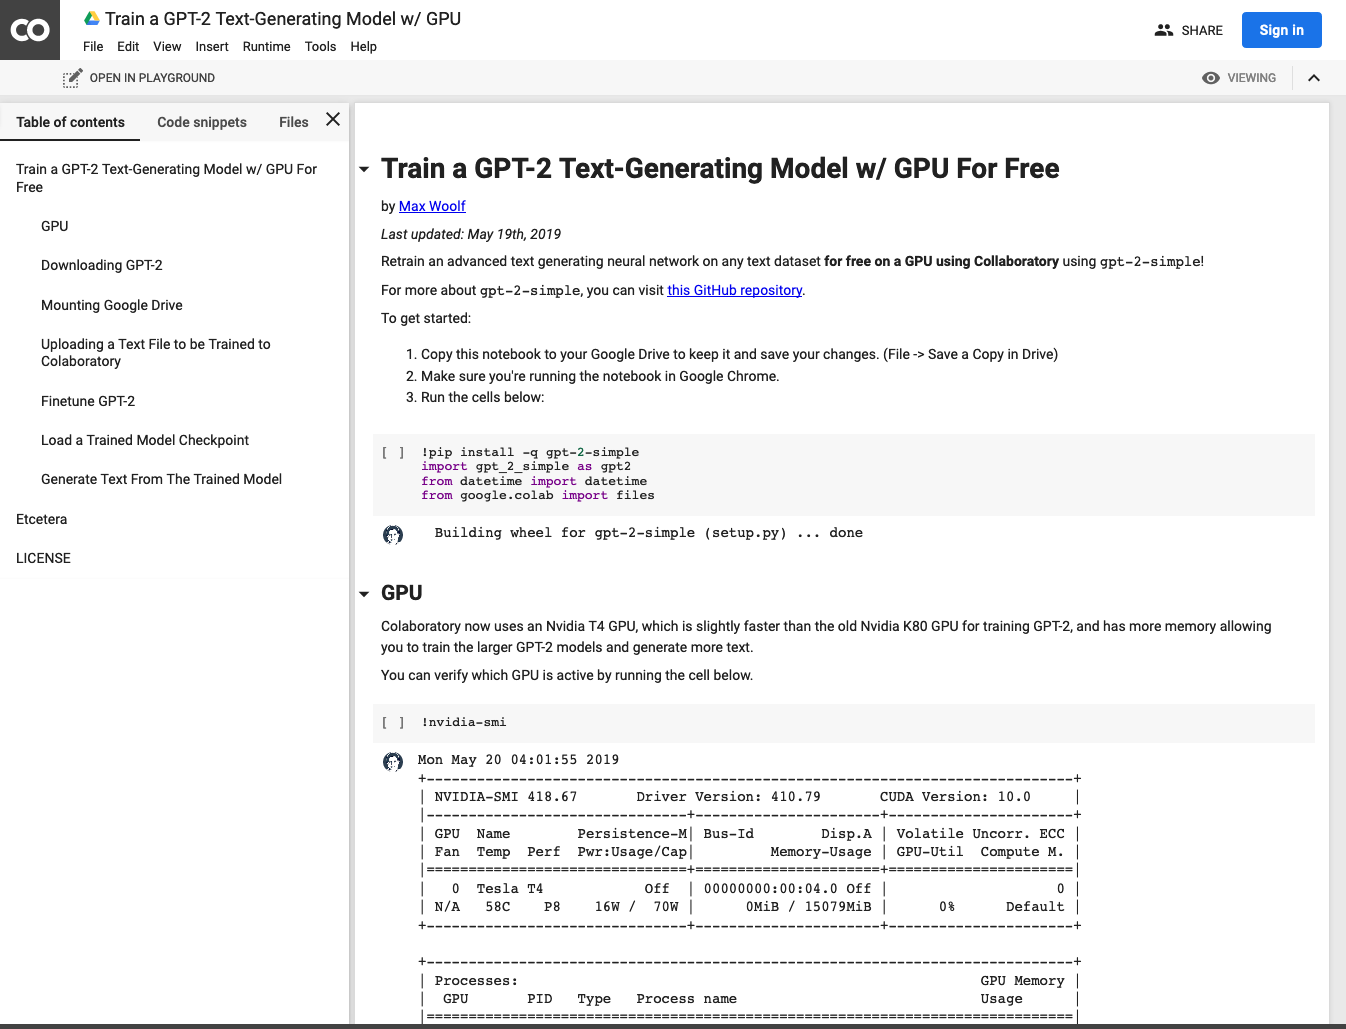1346x1029 pixels.
Task: Collapse the GPU section heading
Action: [364, 594]
